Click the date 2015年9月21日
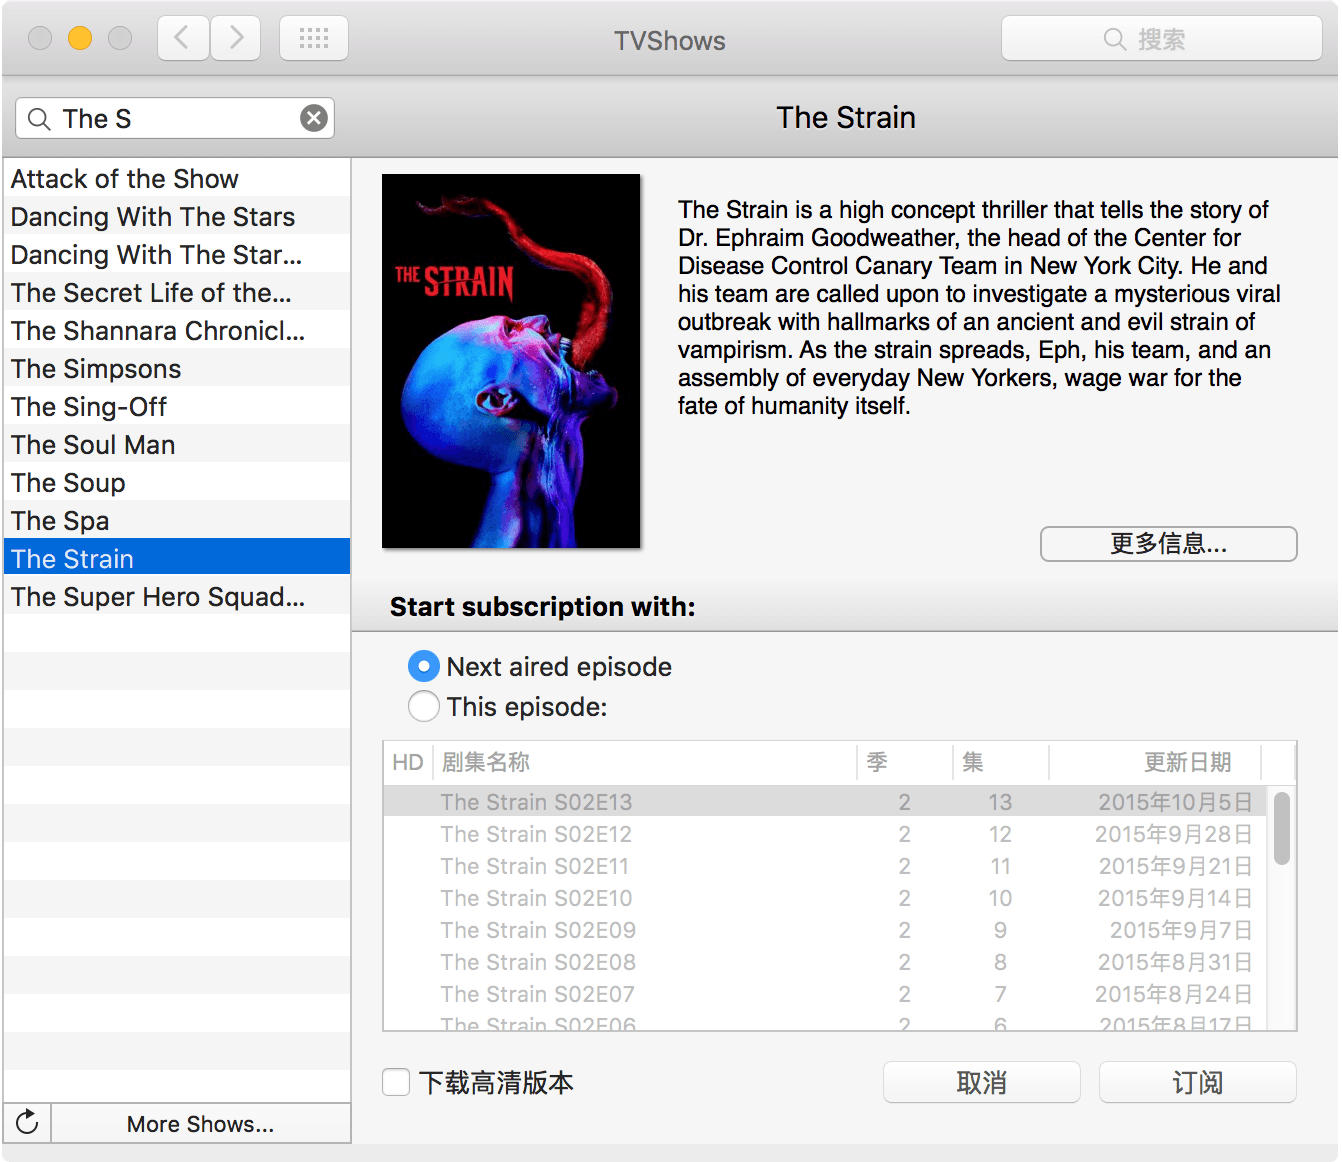Viewport: 1342px width, 1162px height. coord(1175,866)
